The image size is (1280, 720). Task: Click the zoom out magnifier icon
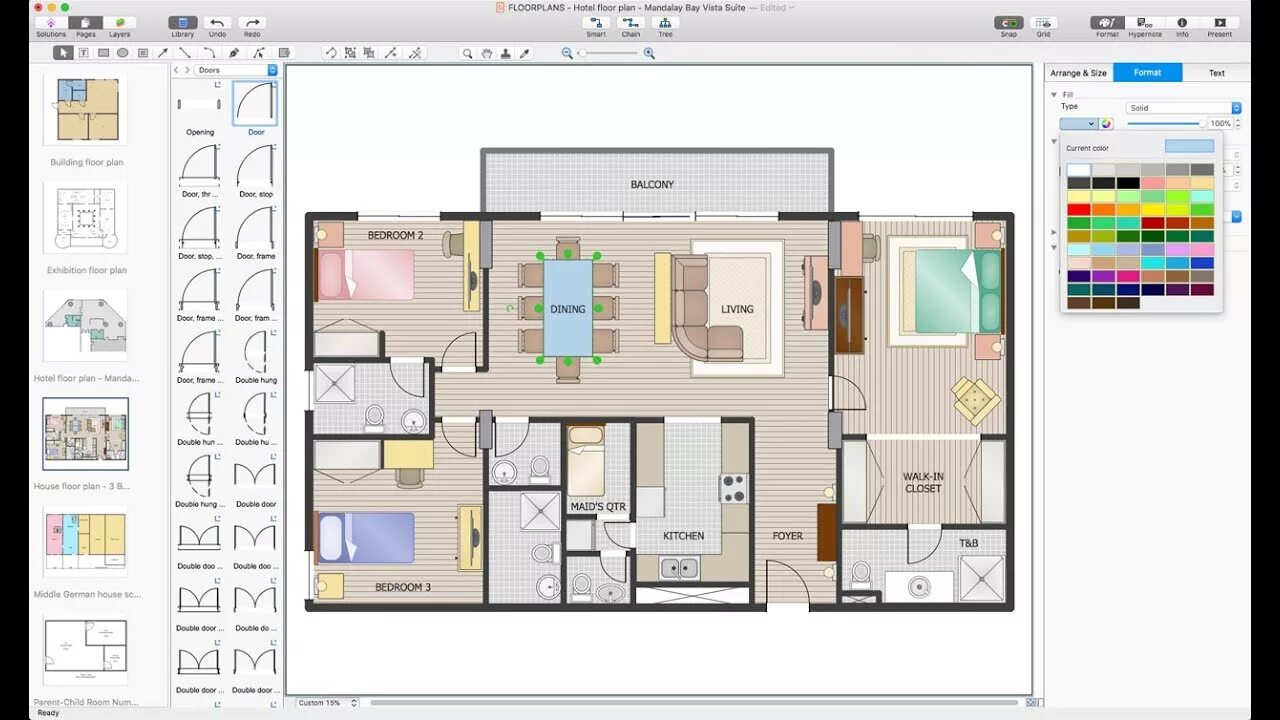[567, 53]
